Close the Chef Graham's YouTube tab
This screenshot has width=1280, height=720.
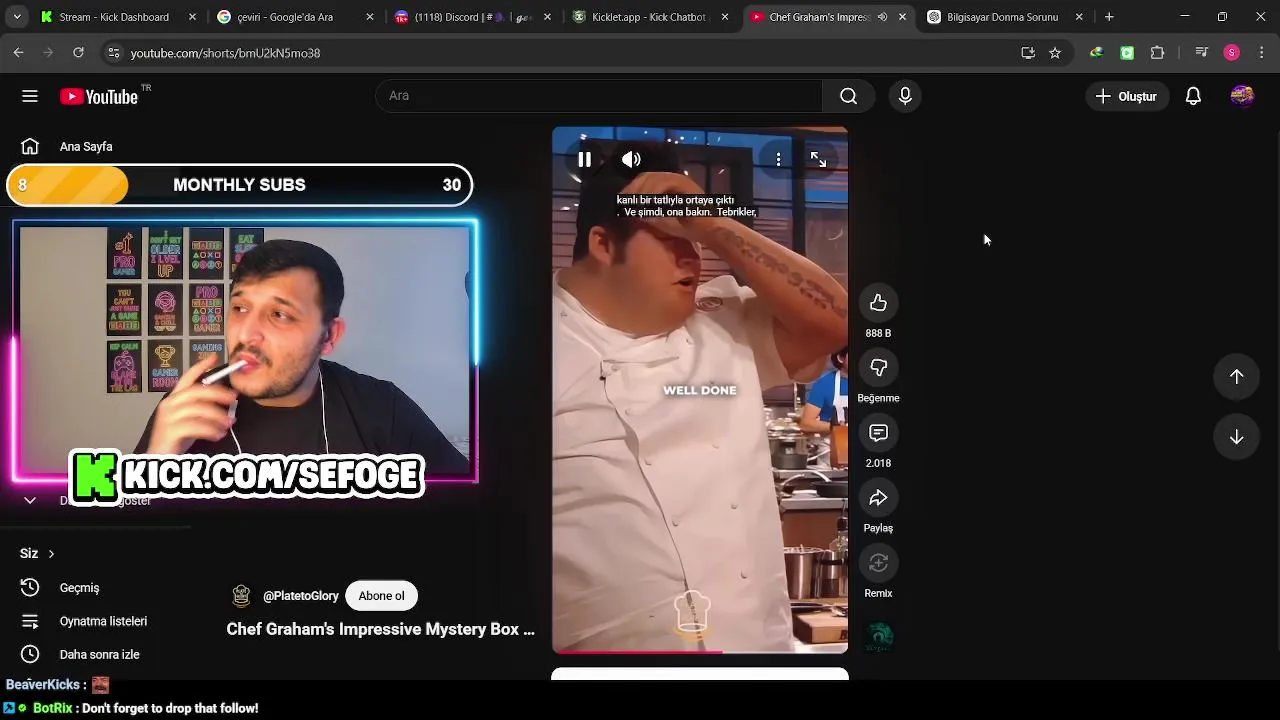[x=902, y=17]
